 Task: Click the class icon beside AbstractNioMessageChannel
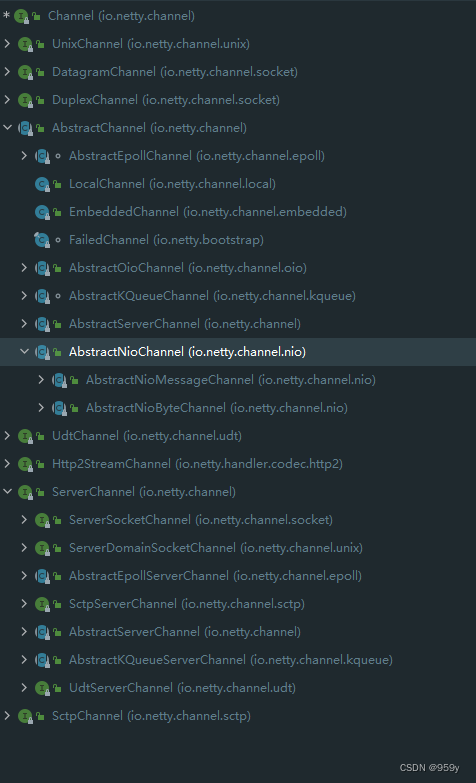coord(59,381)
